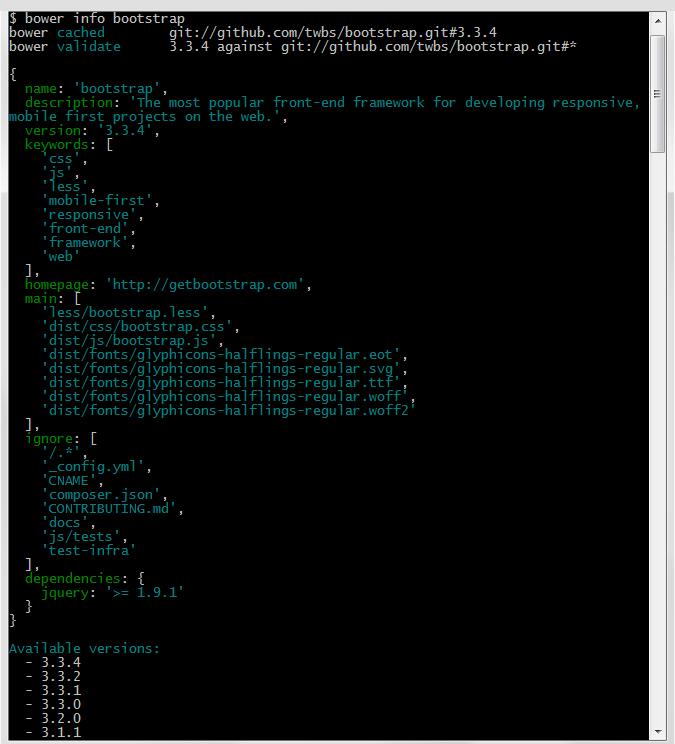
Task: Click the 'CONTRIBUTING.md' ignore entry
Action: click(109, 509)
